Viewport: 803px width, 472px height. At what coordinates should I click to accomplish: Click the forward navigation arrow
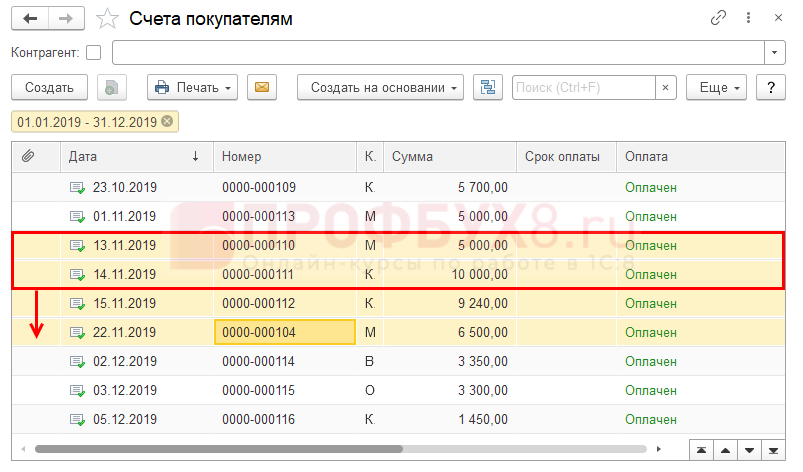tap(66, 18)
